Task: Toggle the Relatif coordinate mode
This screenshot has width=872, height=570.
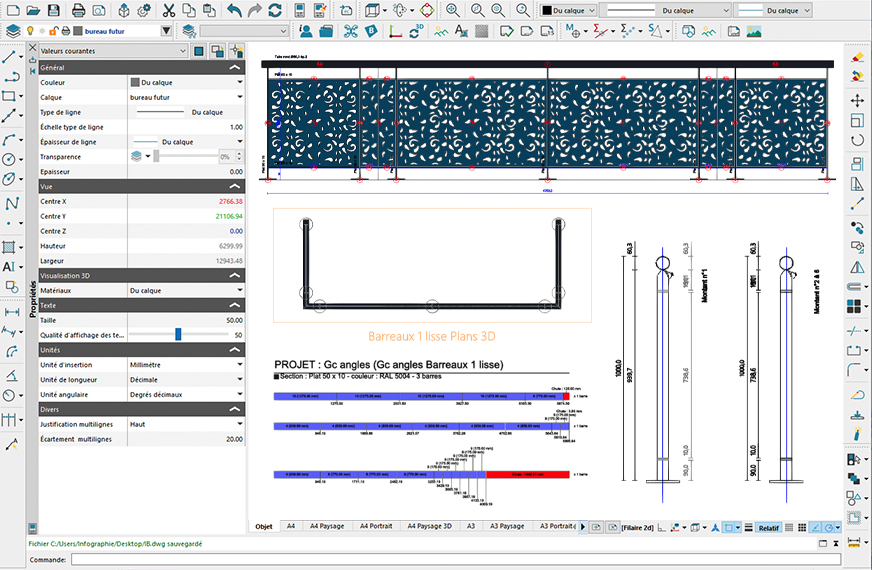Action: tap(768, 527)
